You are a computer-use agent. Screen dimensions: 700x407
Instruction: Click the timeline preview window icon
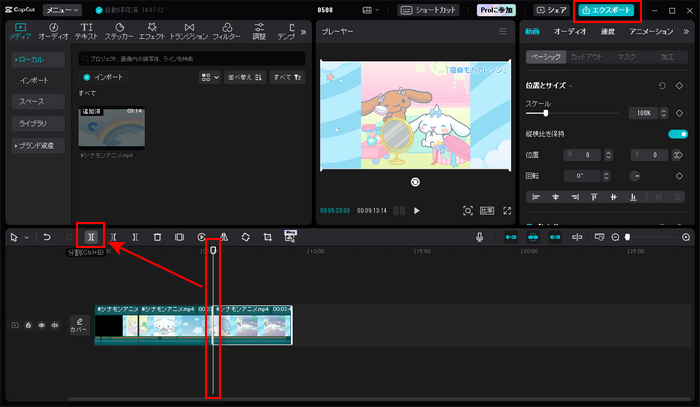coord(599,237)
